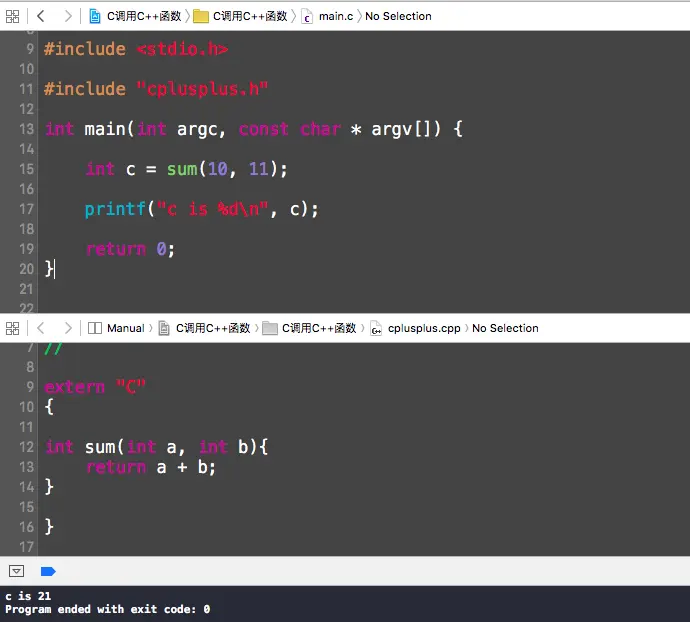This screenshot has height=622, width=690.
Task: Click 'return a + b;' statement
Action: point(151,467)
